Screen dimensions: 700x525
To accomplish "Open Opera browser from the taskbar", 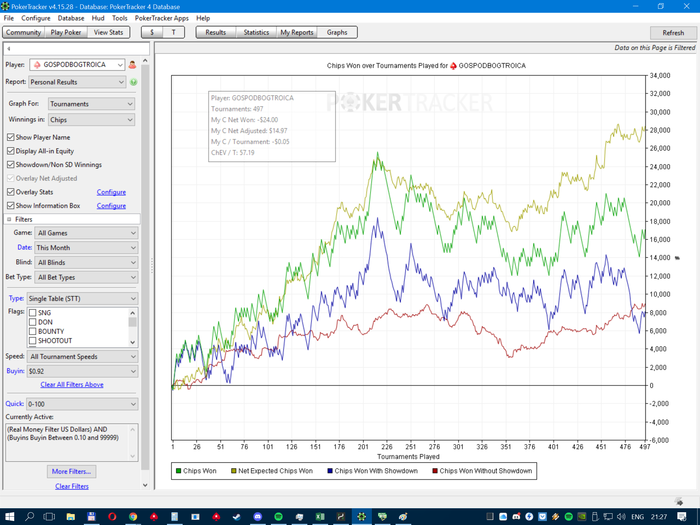I will point(112,517).
